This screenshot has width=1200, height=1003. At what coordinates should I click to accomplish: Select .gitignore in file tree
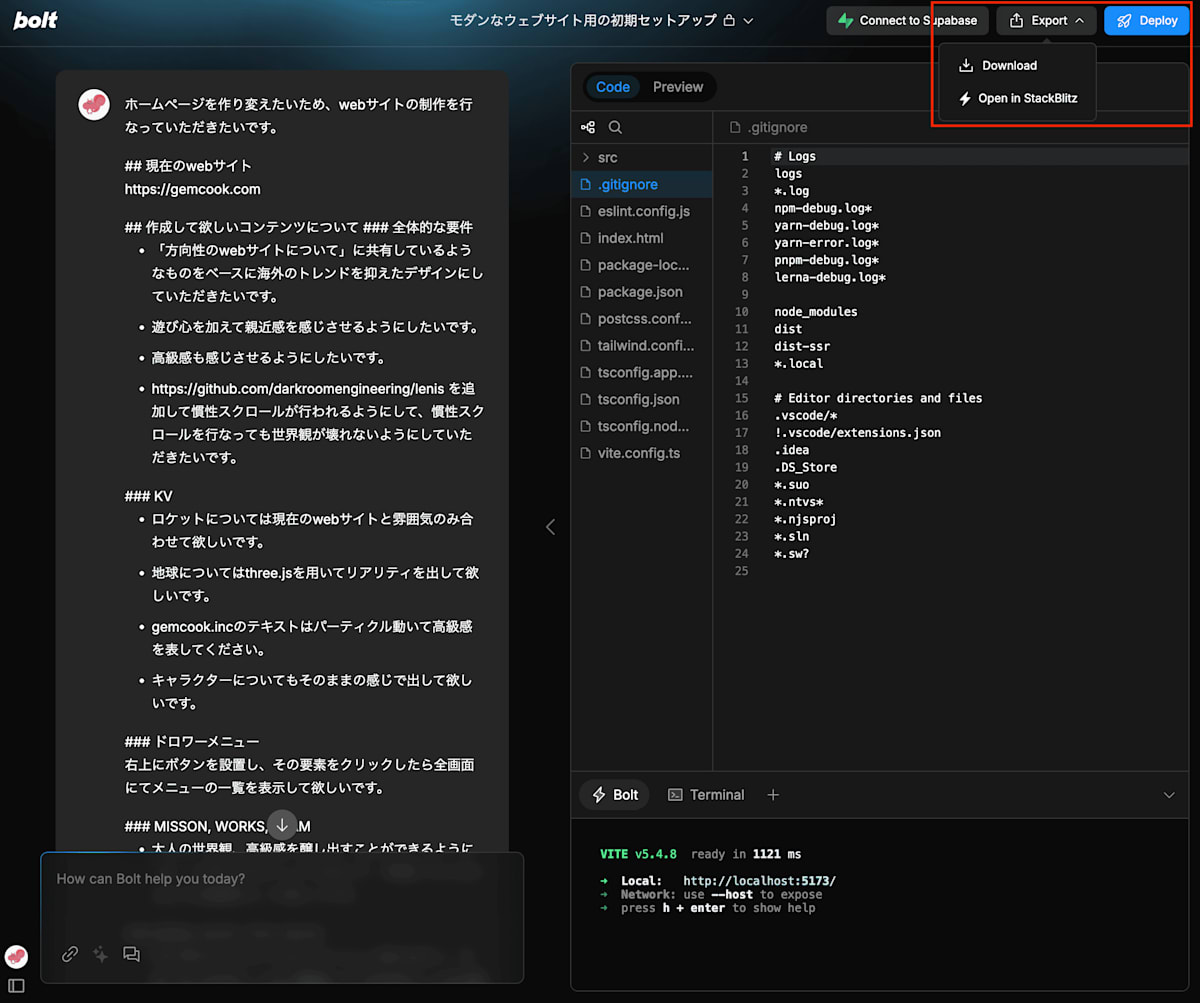[x=641, y=185]
